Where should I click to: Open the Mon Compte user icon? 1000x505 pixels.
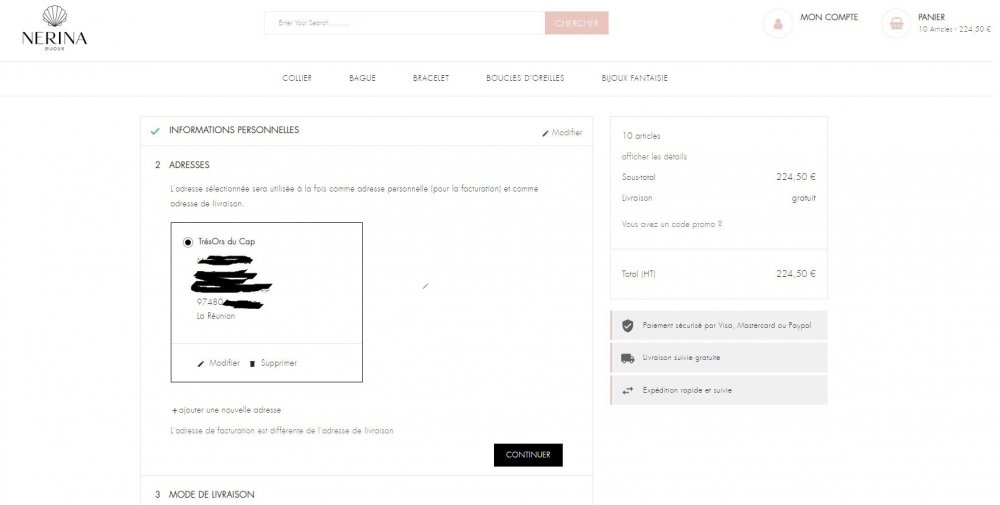(777, 23)
